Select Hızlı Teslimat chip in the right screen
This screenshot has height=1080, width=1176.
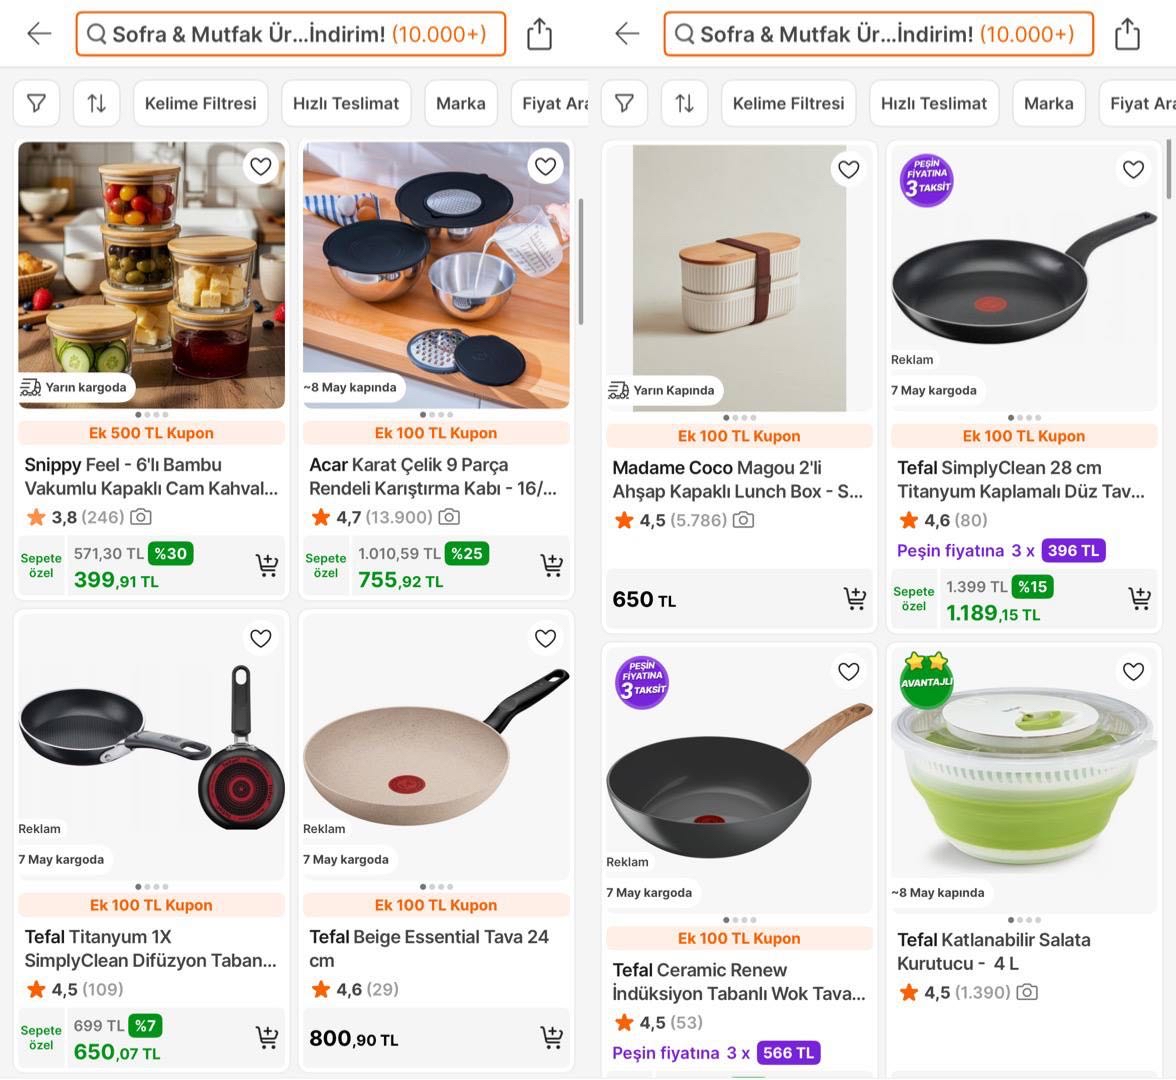pos(934,103)
